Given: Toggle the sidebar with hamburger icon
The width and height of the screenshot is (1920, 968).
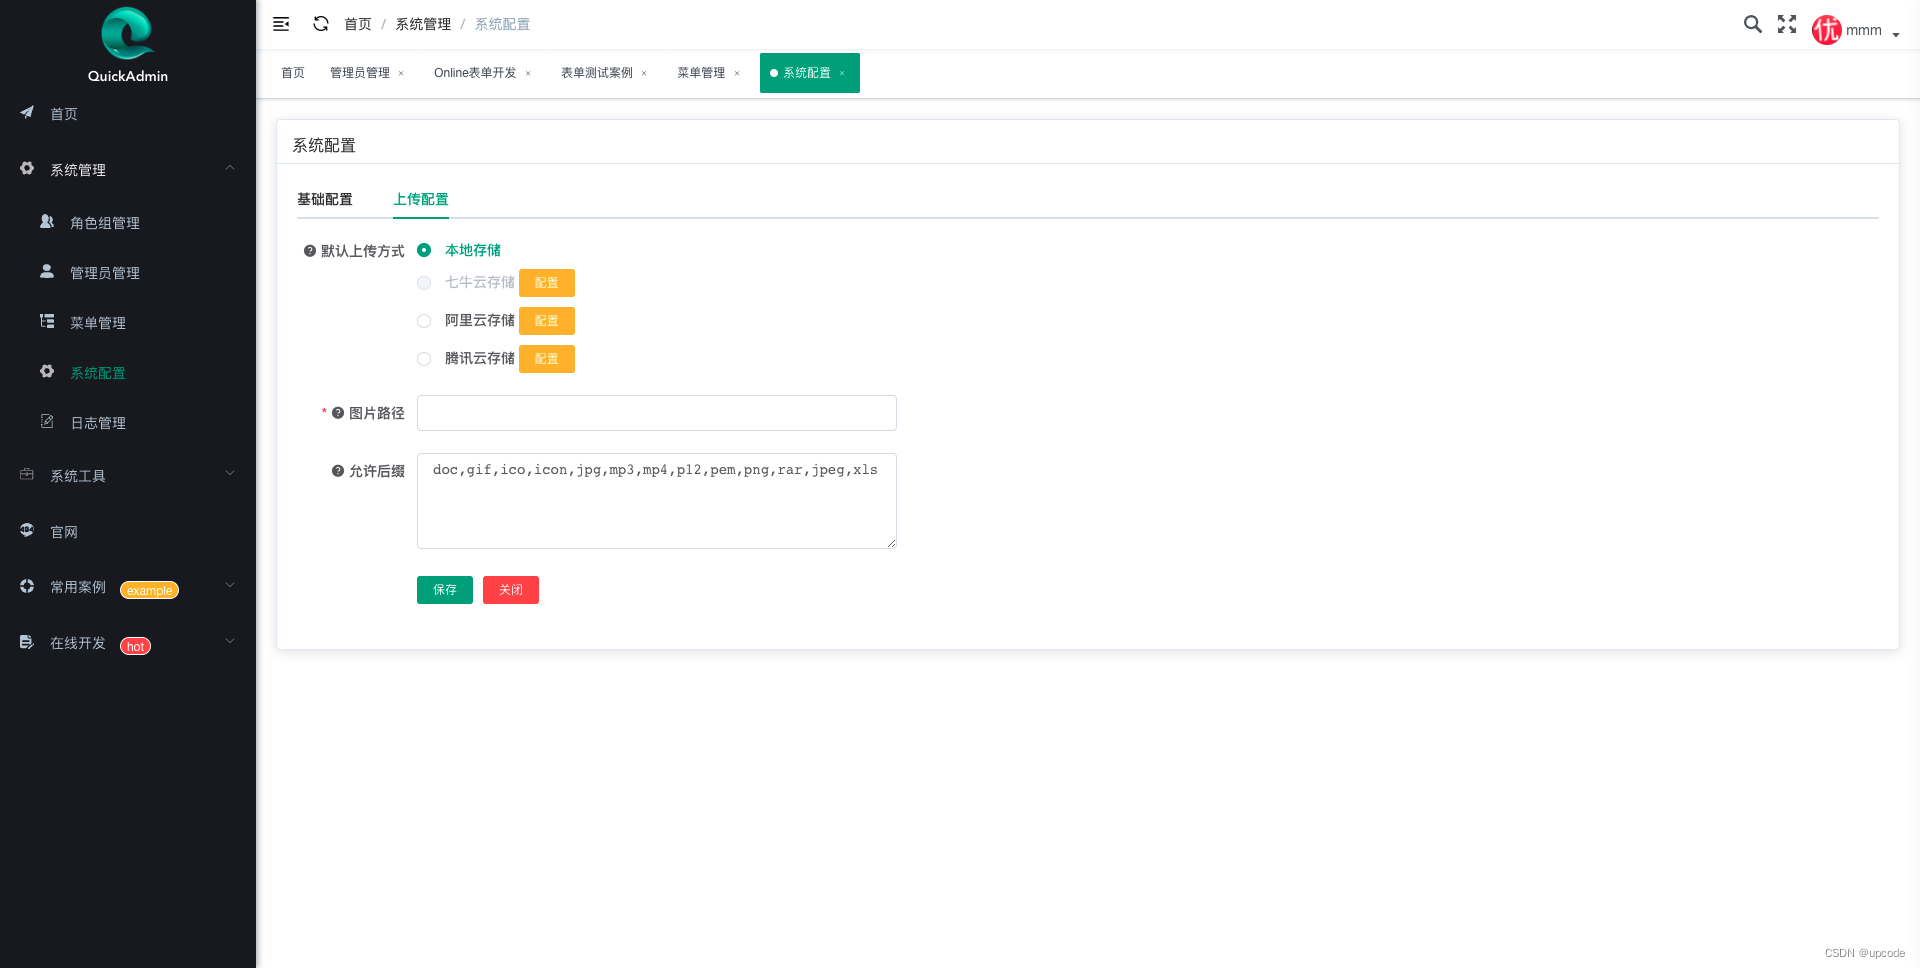Looking at the screenshot, I should 280,23.
